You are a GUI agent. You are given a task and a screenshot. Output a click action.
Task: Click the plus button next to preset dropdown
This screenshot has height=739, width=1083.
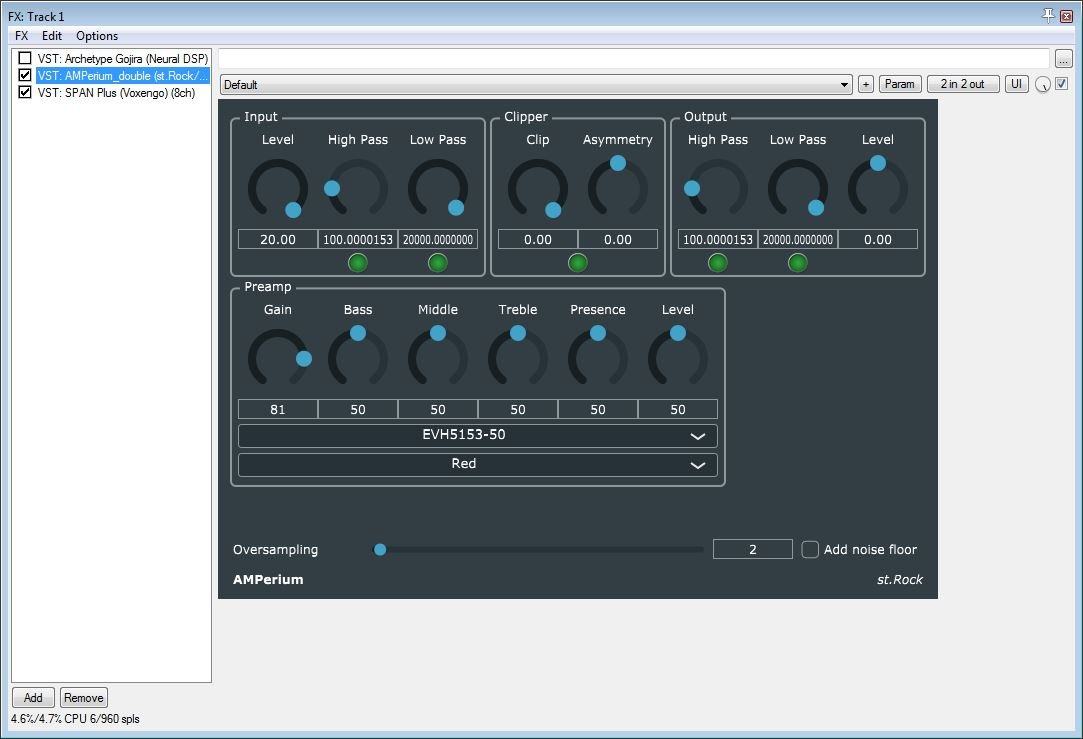866,84
